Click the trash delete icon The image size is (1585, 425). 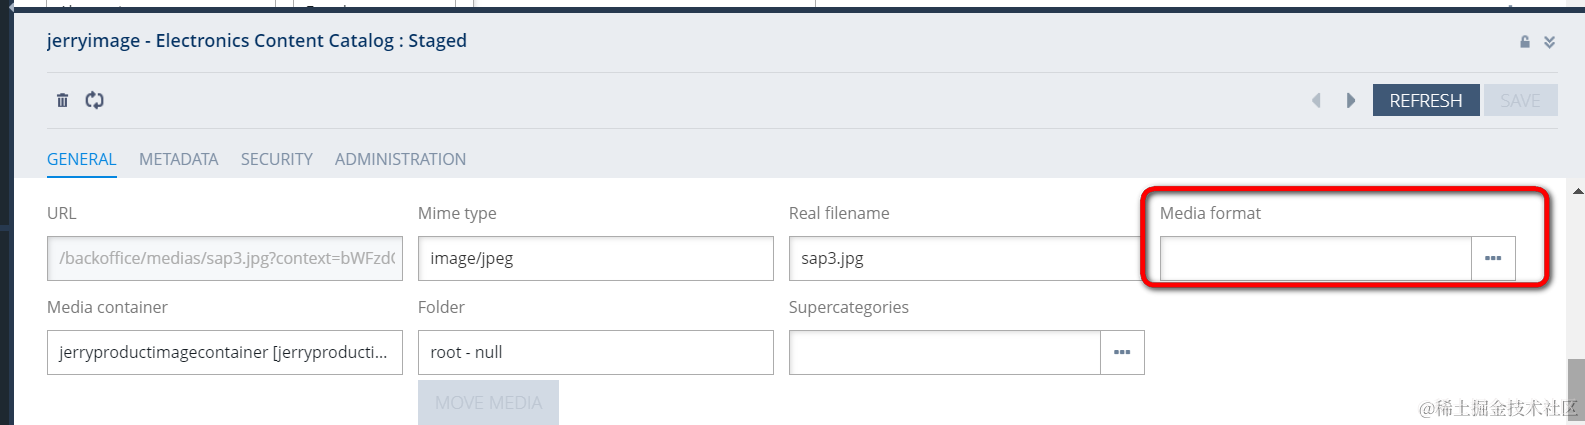[63, 100]
